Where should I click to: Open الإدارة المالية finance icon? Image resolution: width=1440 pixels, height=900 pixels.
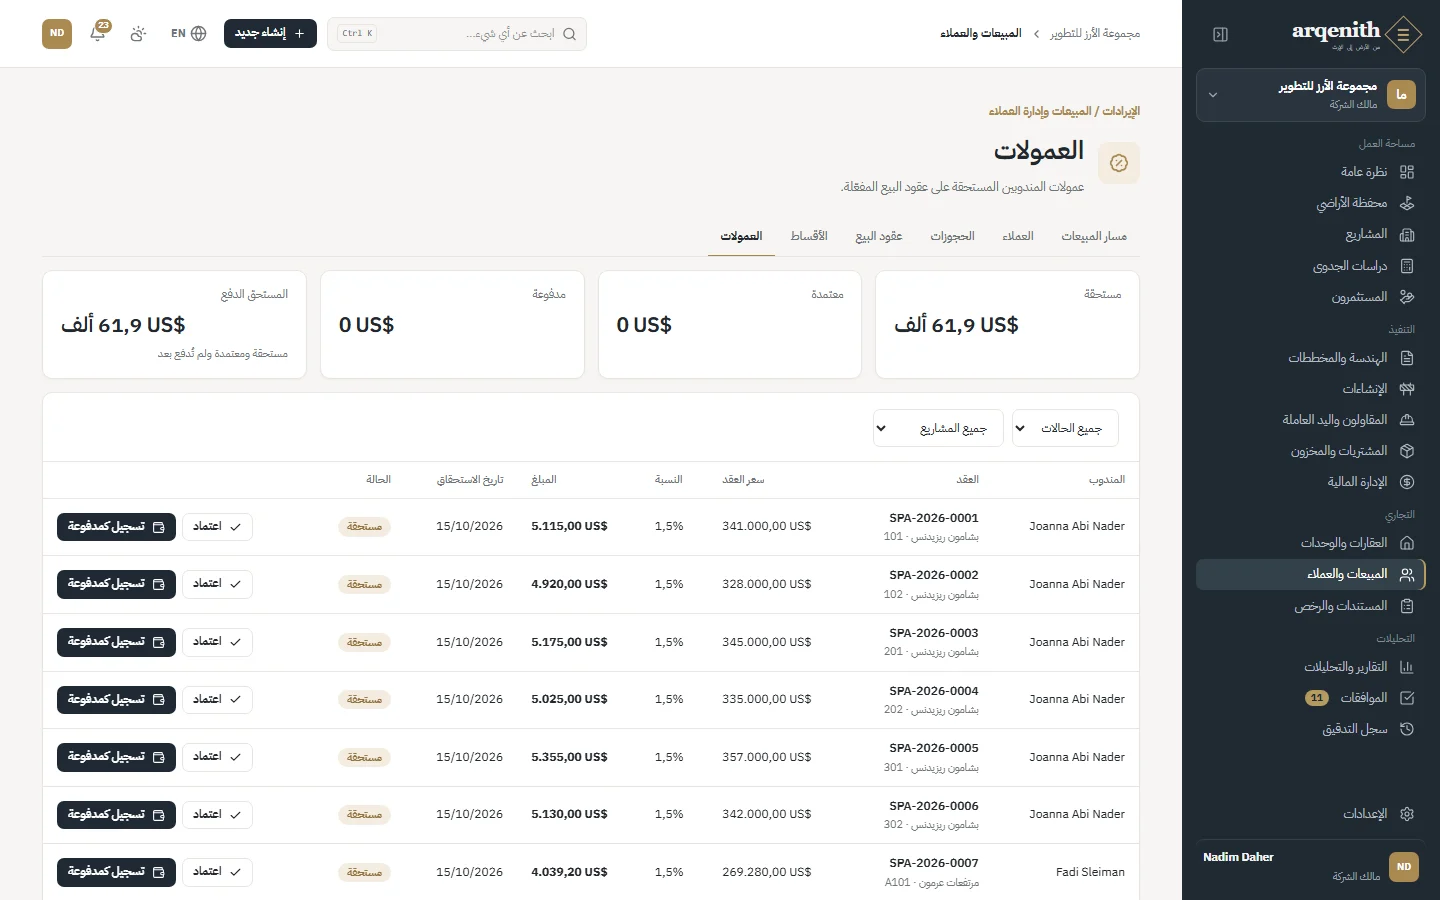pos(1407,482)
